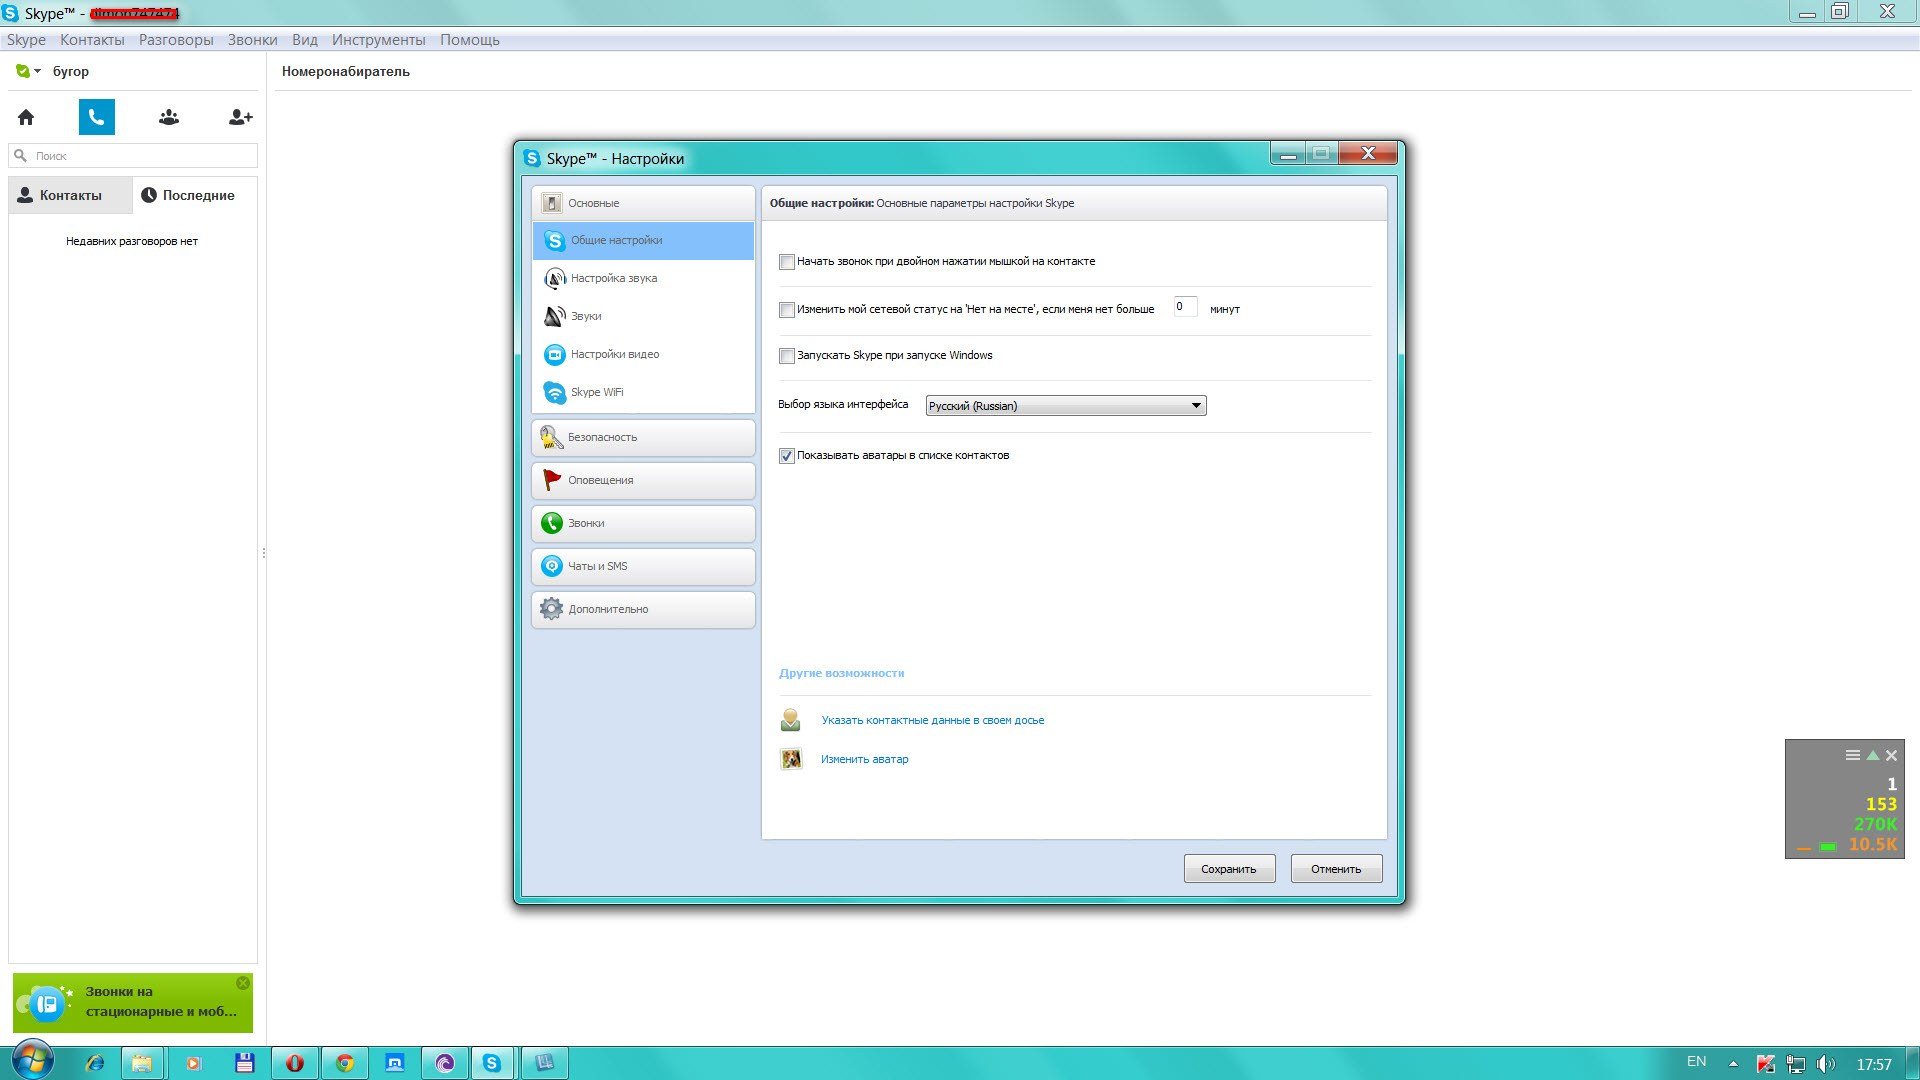Collapse the Основные section header
Image resolution: width=1920 pixels, height=1080 pixels.
[643, 203]
